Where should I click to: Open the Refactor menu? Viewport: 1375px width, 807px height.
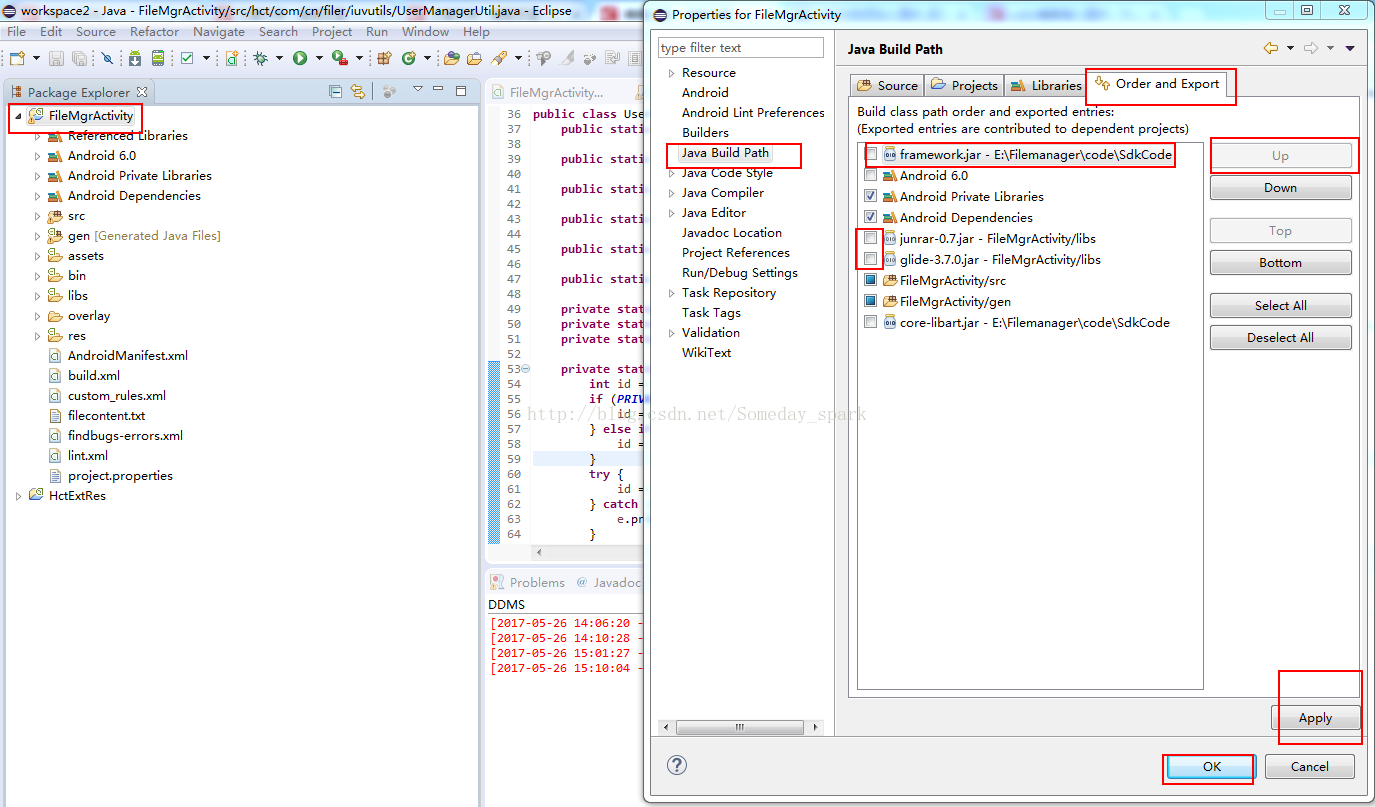tap(154, 32)
